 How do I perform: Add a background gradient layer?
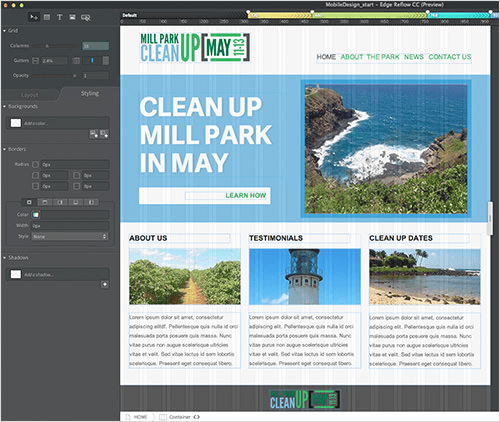(x=104, y=134)
